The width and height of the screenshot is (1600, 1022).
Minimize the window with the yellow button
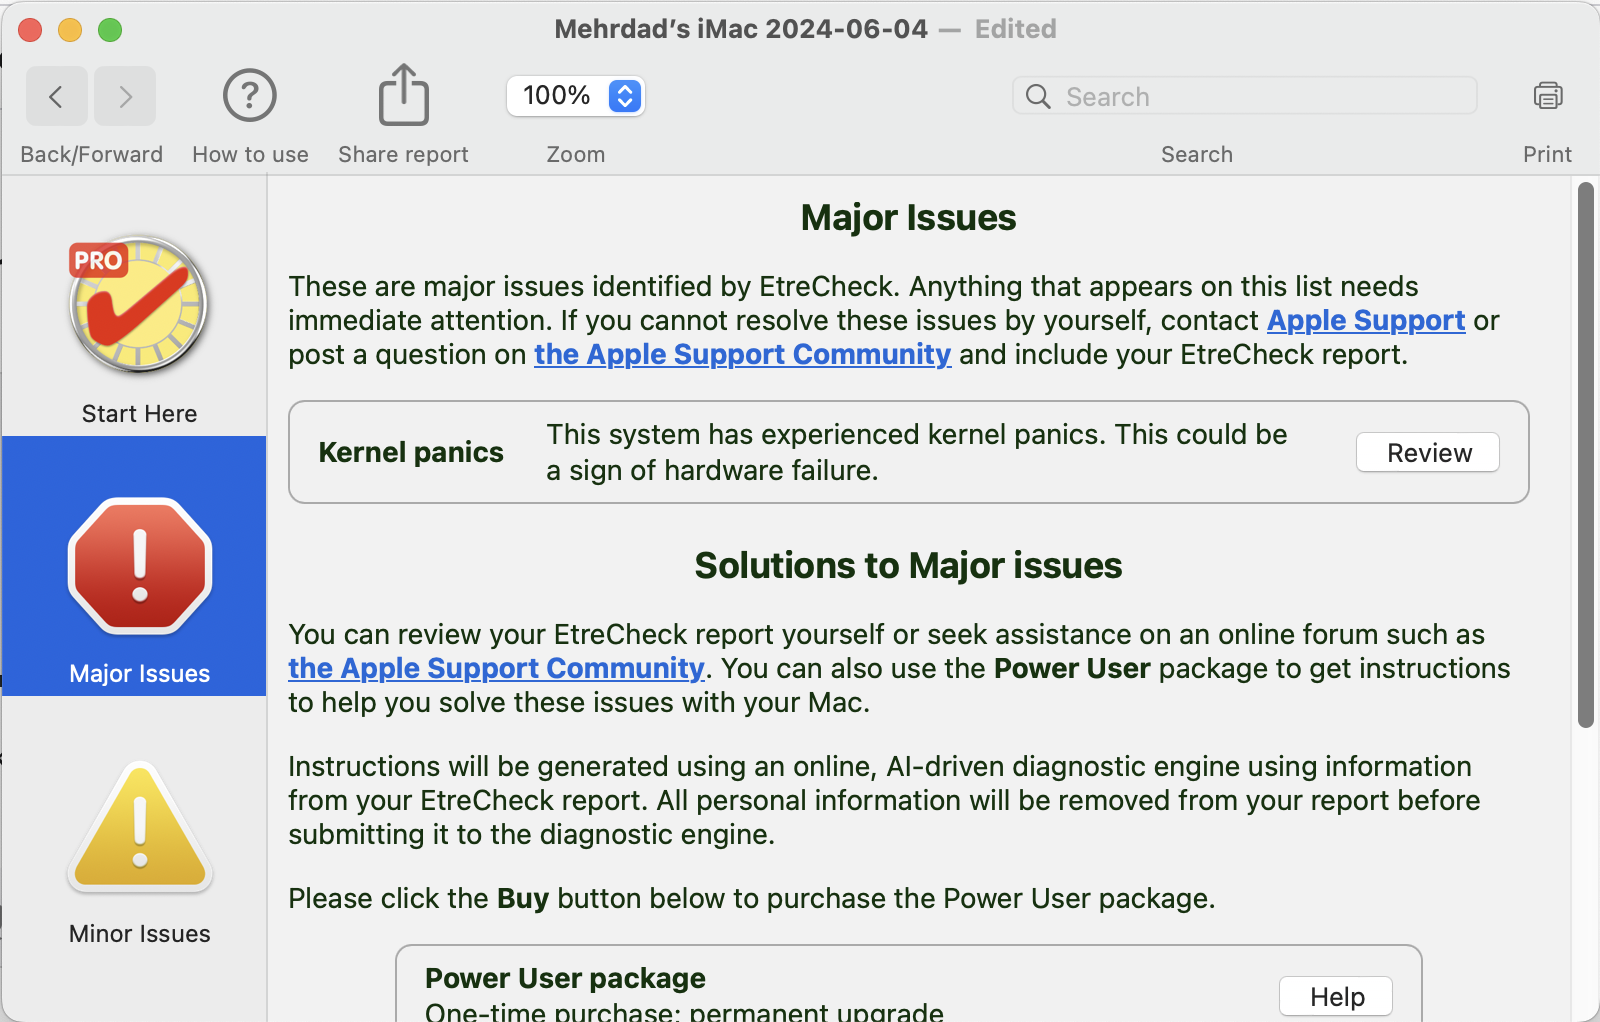click(70, 30)
